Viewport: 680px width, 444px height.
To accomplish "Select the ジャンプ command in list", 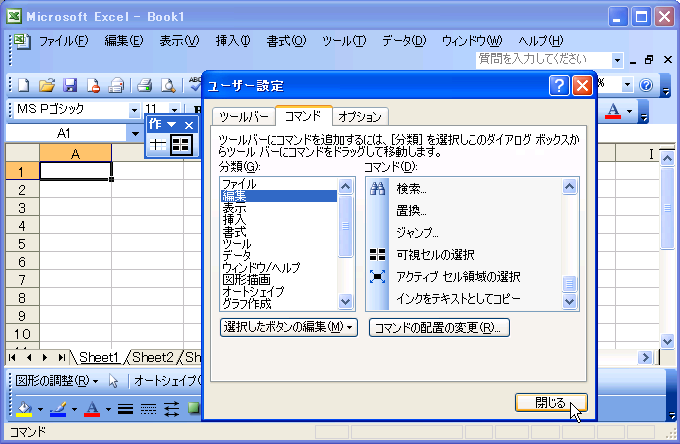I will coord(464,233).
